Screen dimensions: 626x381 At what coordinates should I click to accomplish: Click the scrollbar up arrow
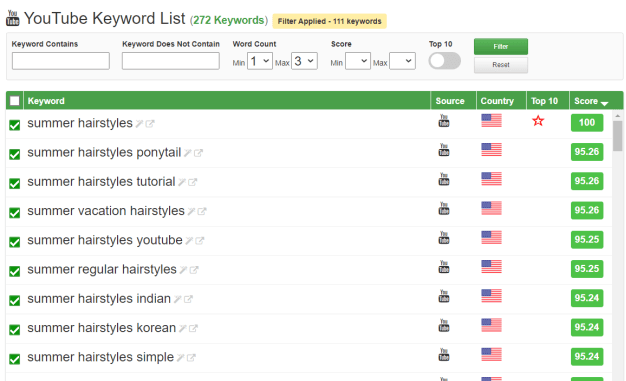[x=618, y=116]
